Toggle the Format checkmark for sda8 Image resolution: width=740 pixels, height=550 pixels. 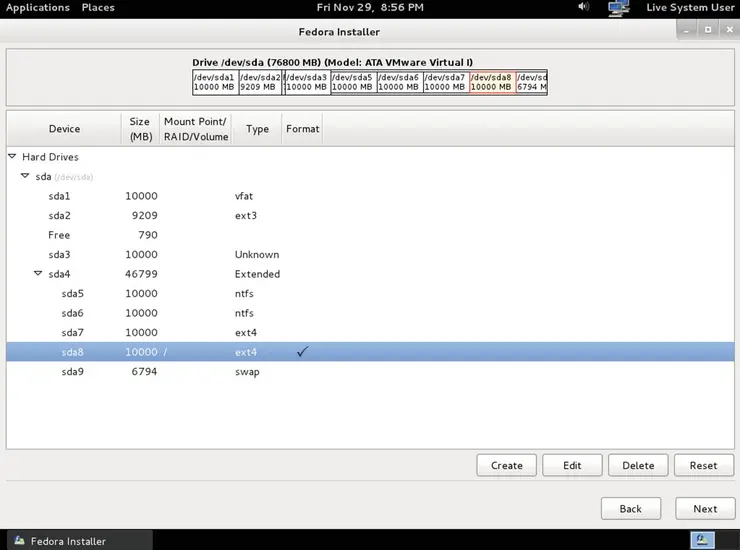[x=302, y=352]
